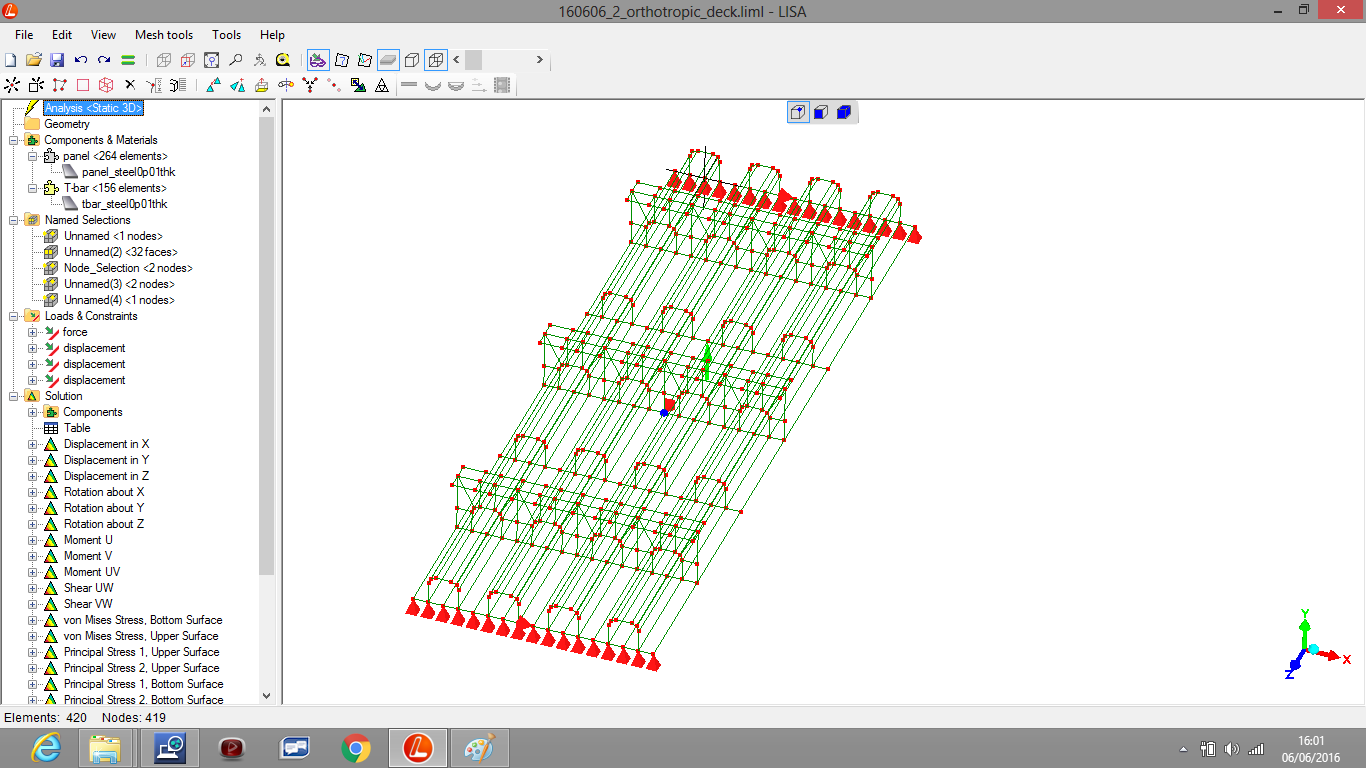
Task: Click the green Solve icon
Action: [x=128, y=60]
